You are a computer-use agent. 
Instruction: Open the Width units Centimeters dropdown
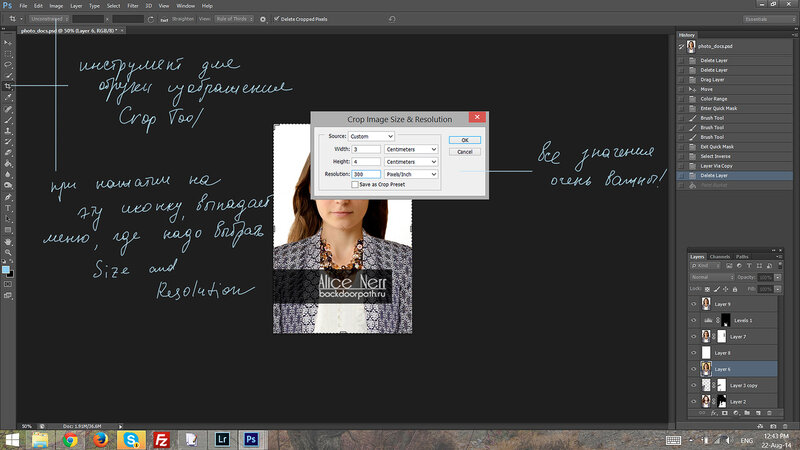tap(412, 149)
